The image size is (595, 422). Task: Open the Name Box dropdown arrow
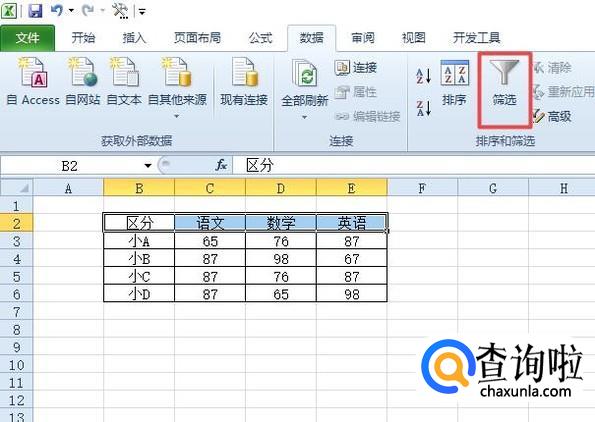[x=148, y=165]
